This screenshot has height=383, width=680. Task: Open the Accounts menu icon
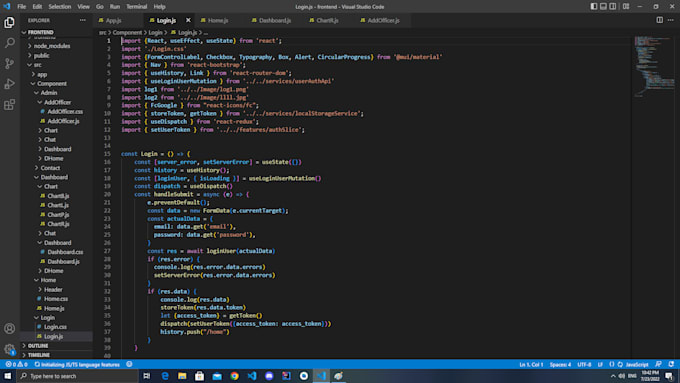pyautogui.click(x=9, y=328)
